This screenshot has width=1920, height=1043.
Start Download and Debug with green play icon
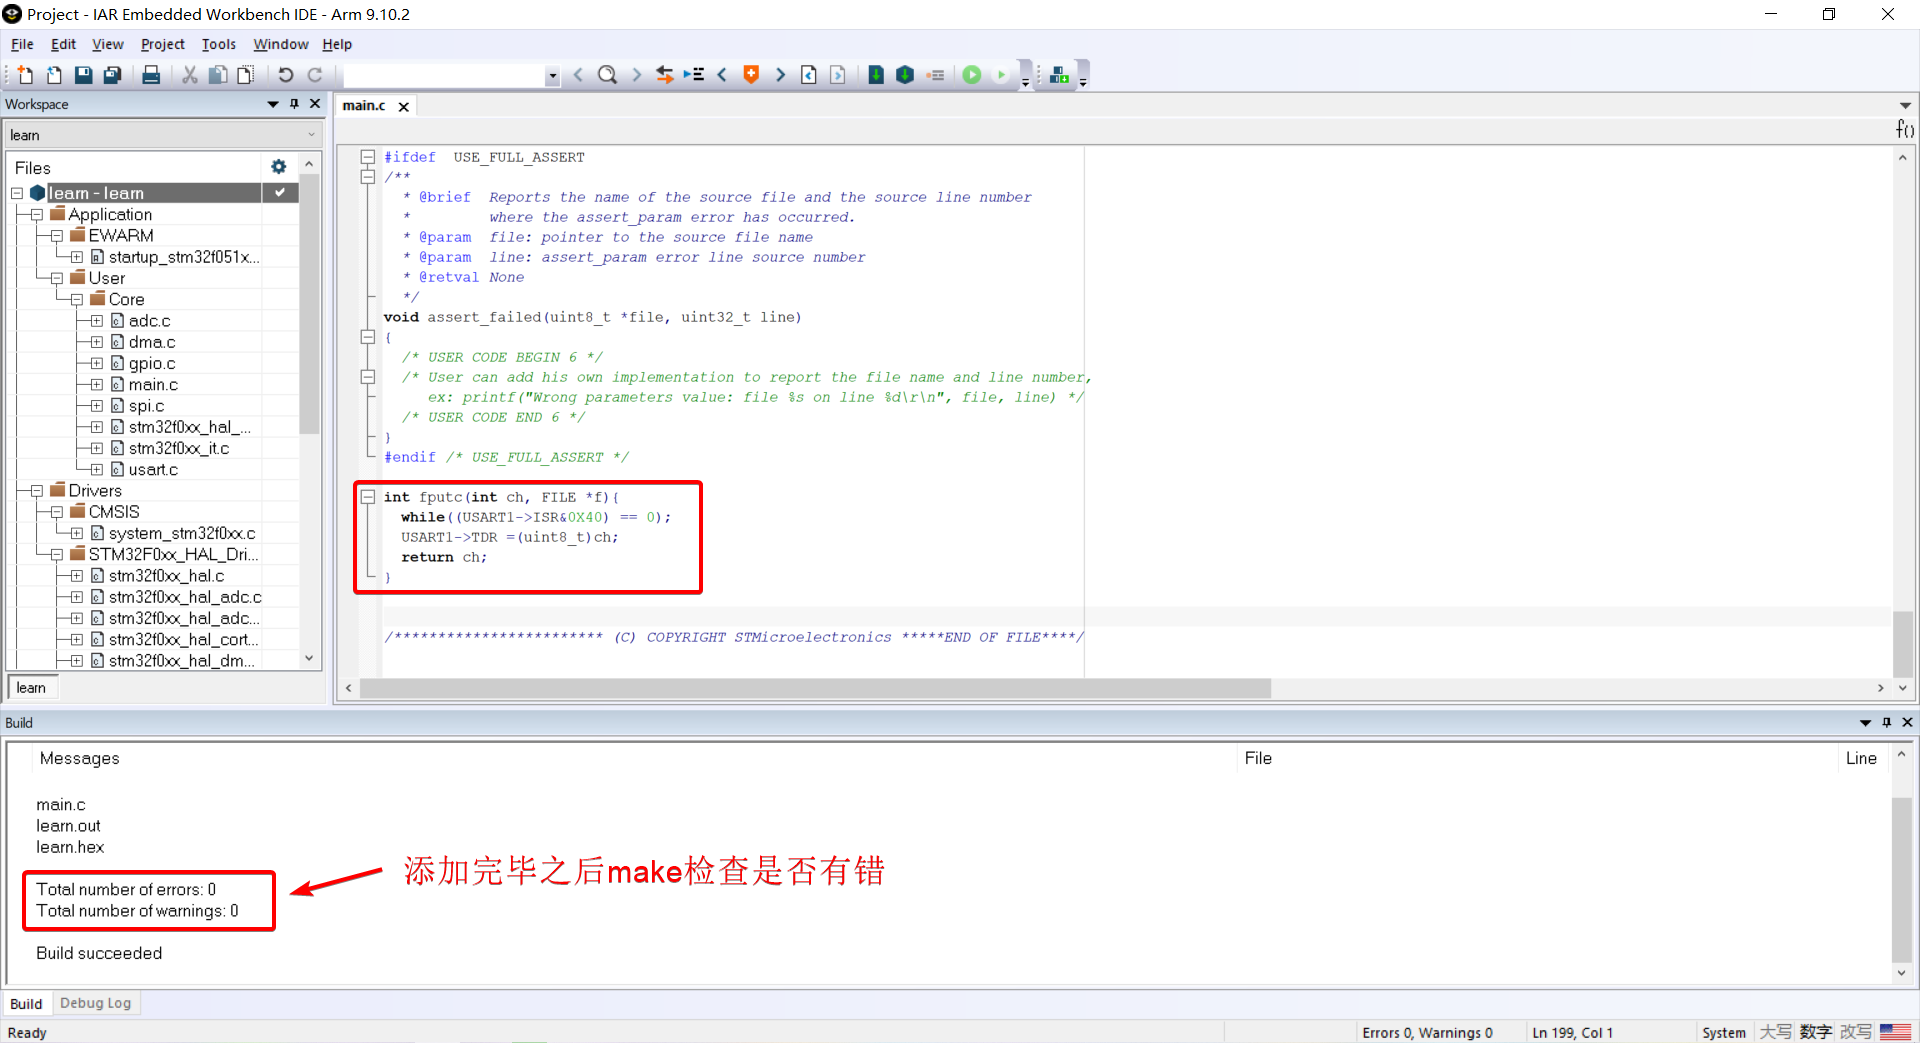(971, 75)
